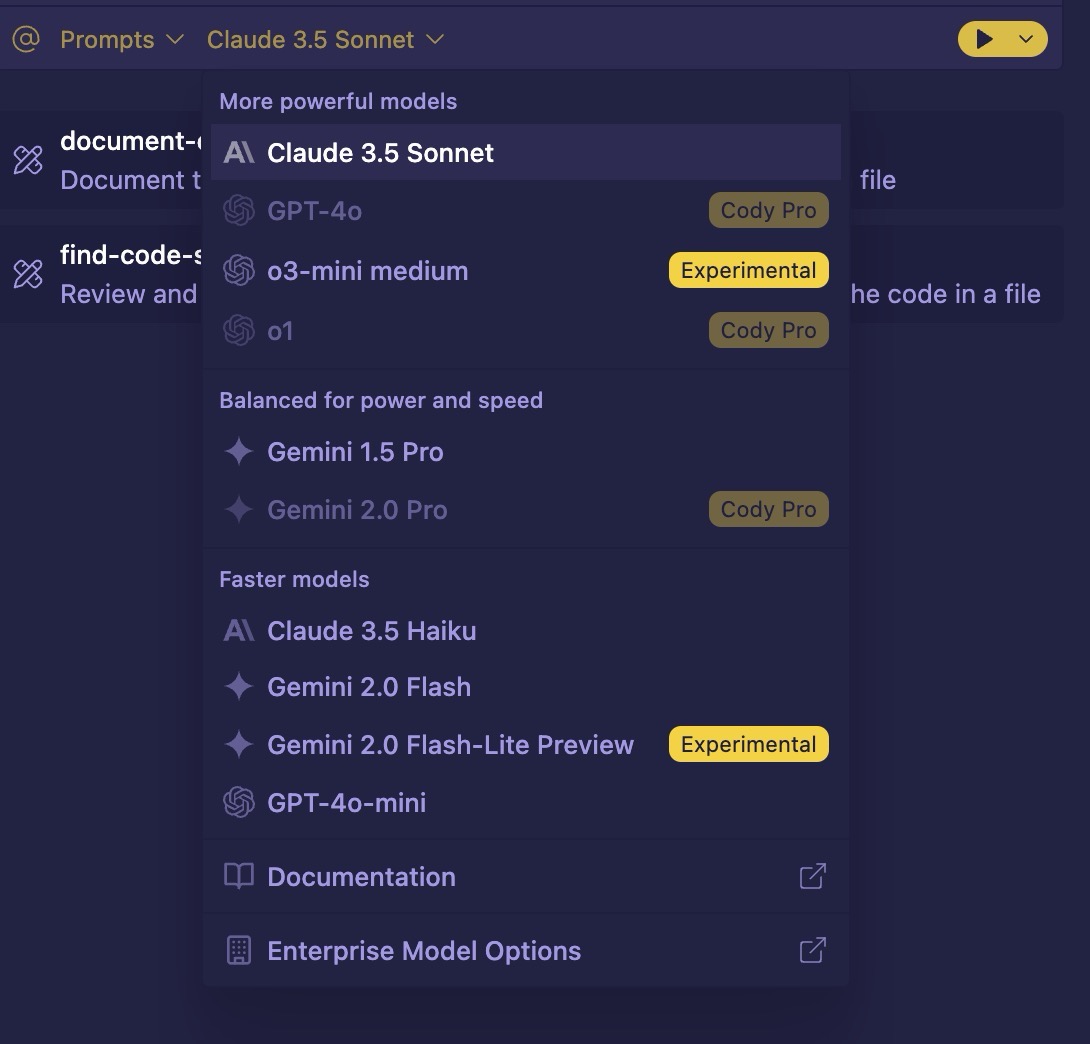Click the document-code prompt icon
The image size is (1090, 1044).
pyautogui.click(x=29, y=160)
